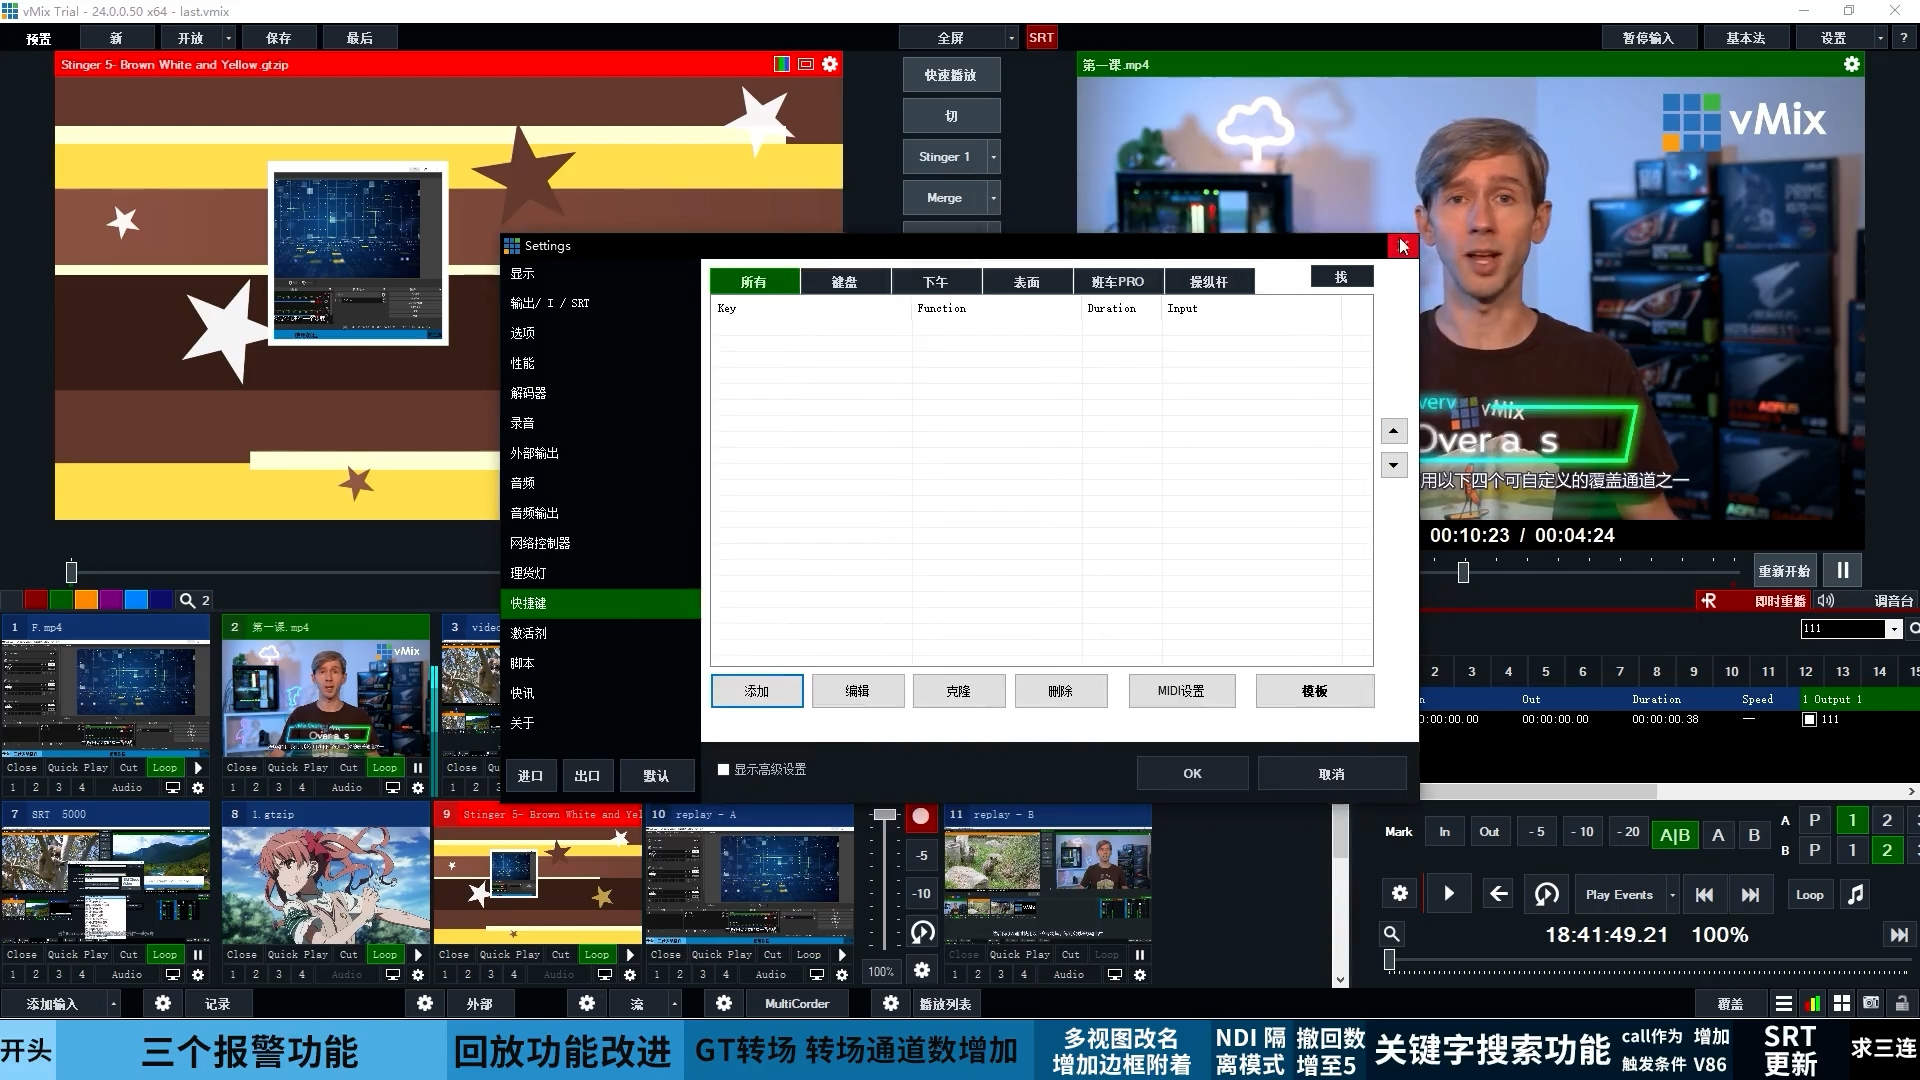The width and height of the screenshot is (1920, 1080).
Task: Toggle the A|B replay channel mode button
Action: [1675, 834]
